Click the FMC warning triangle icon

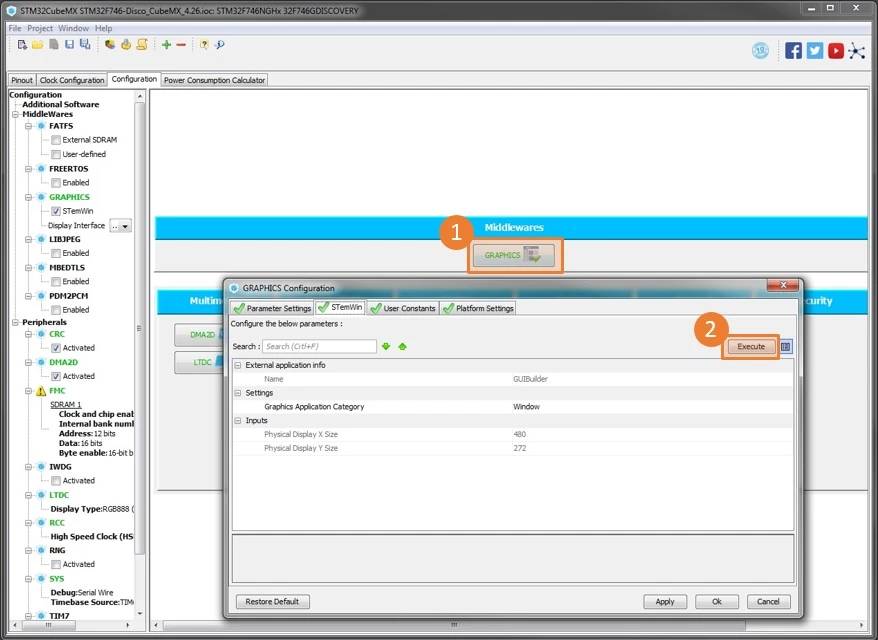tap(41, 391)
